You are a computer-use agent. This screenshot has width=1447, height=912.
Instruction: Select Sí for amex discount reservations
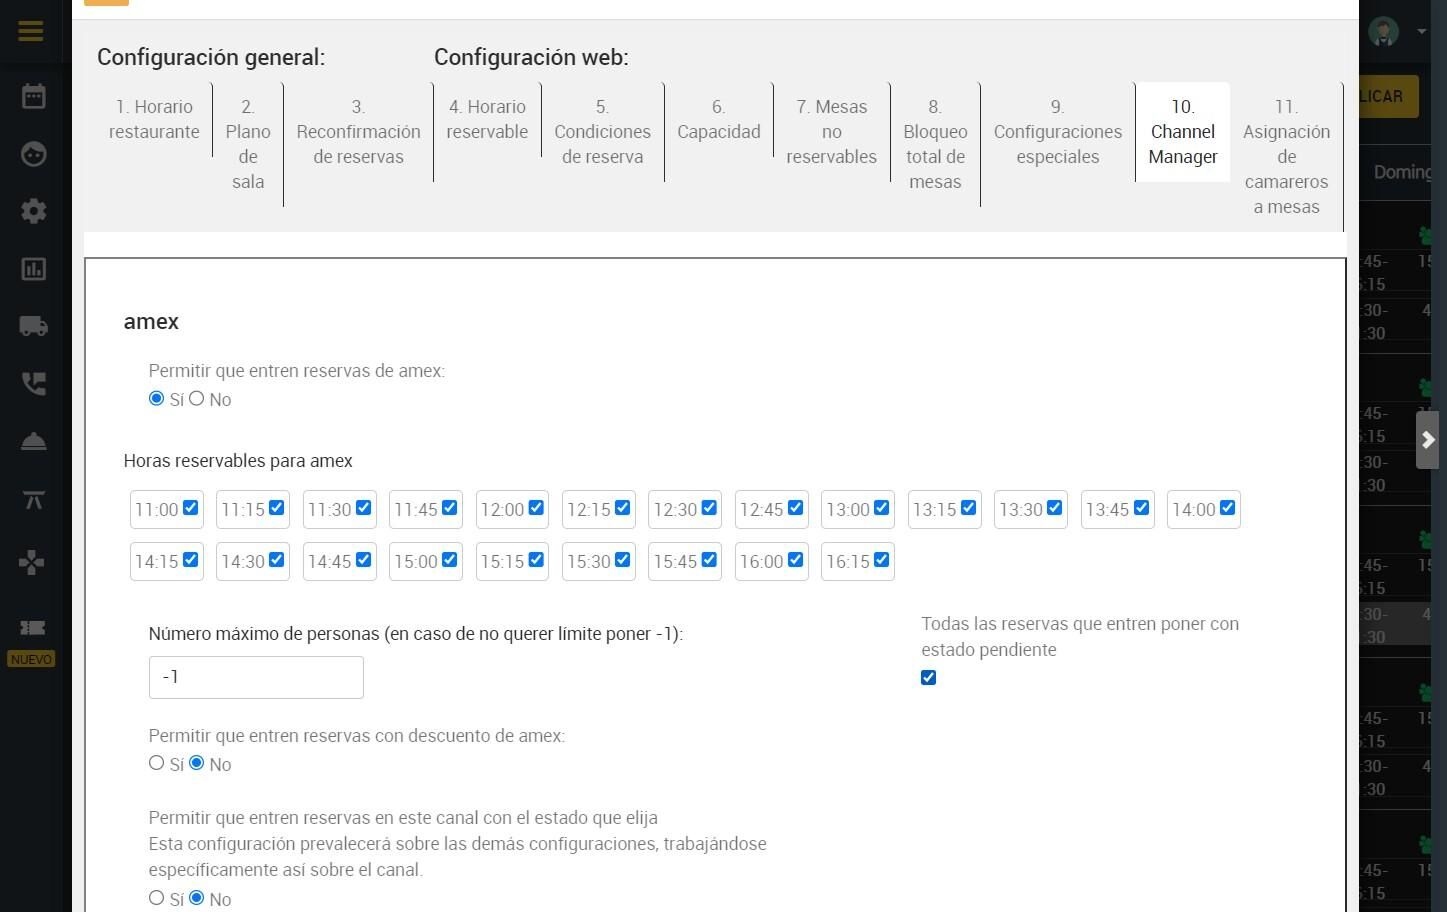(x=156, y=763)
